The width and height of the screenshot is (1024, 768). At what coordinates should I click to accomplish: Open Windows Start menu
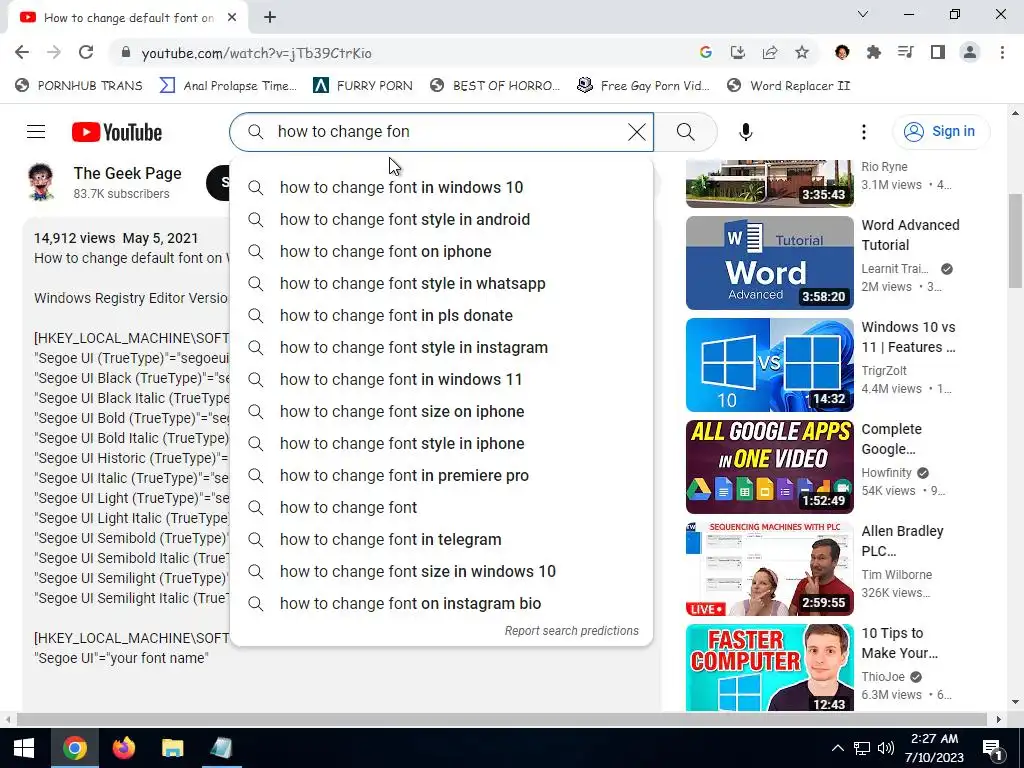click(24, 748)
